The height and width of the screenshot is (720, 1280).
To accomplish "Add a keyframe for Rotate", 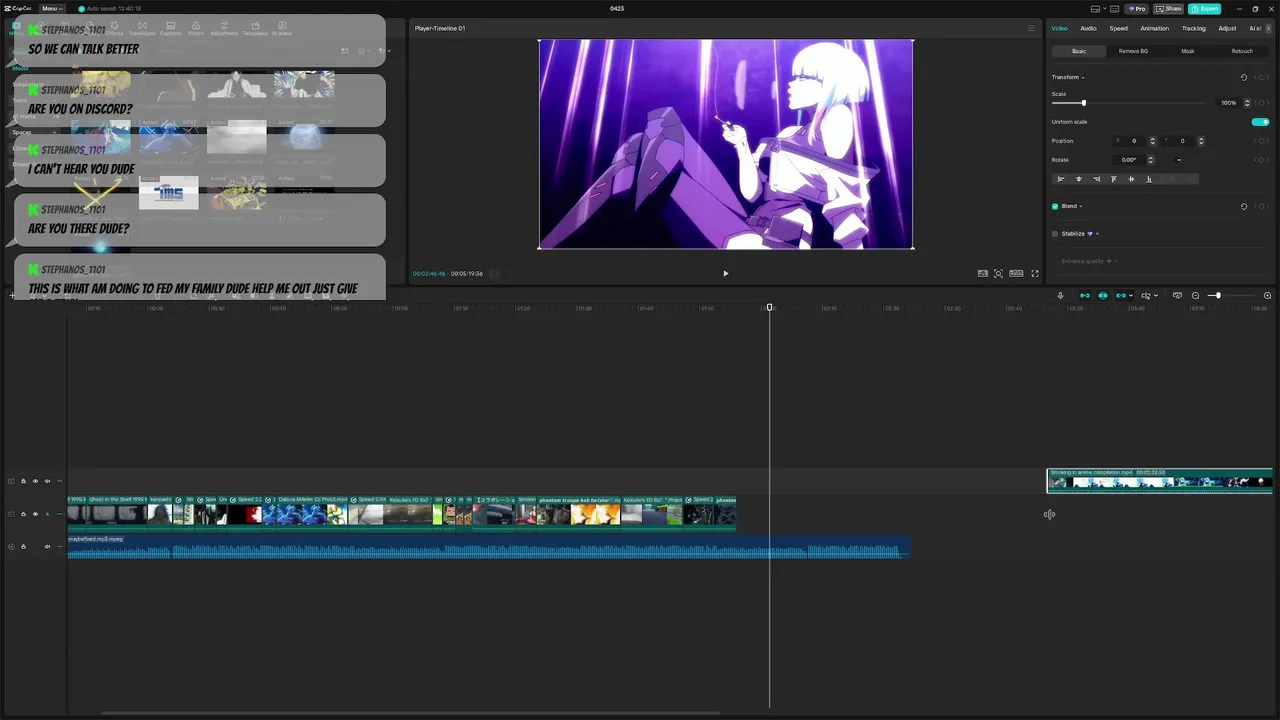I will tap(1262, 160).
